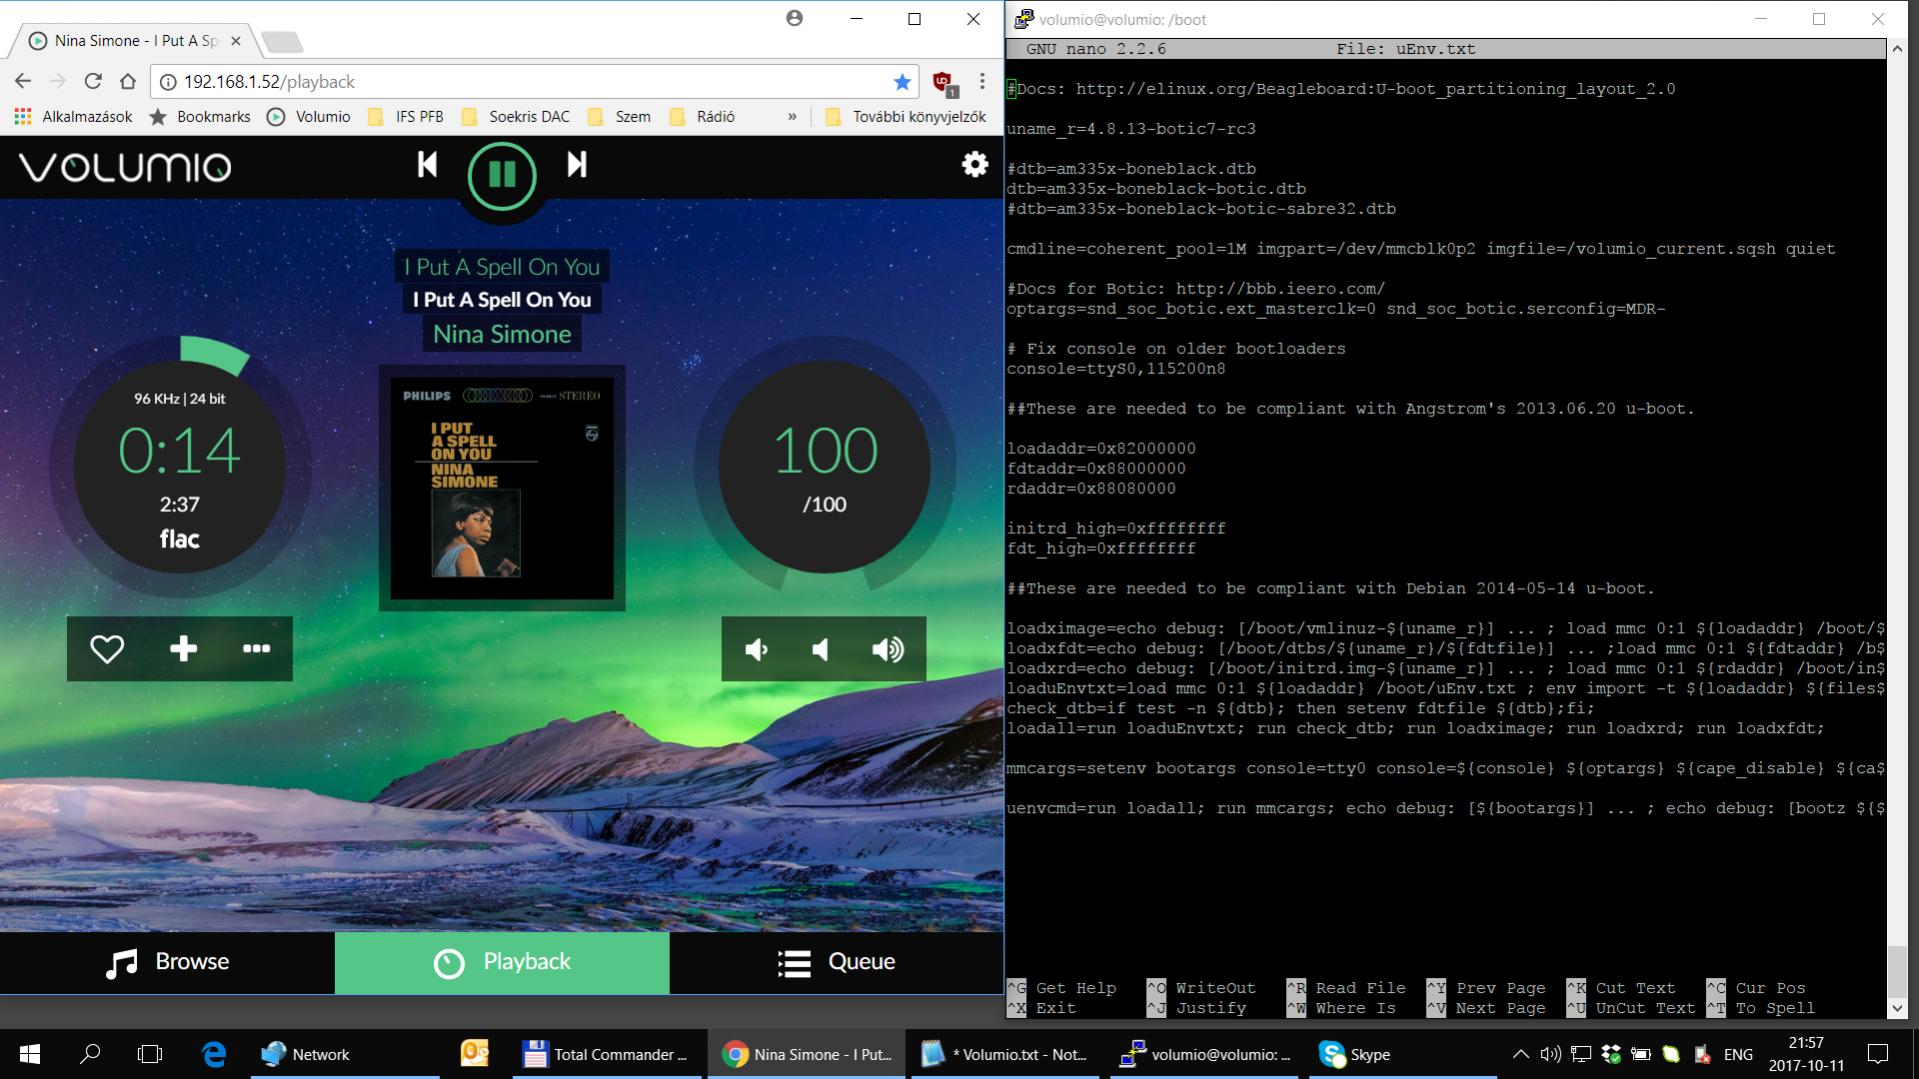1919x1079 pixels.
Task: Open Alkalmazások apps shortcut
Action: pos(74,117)
